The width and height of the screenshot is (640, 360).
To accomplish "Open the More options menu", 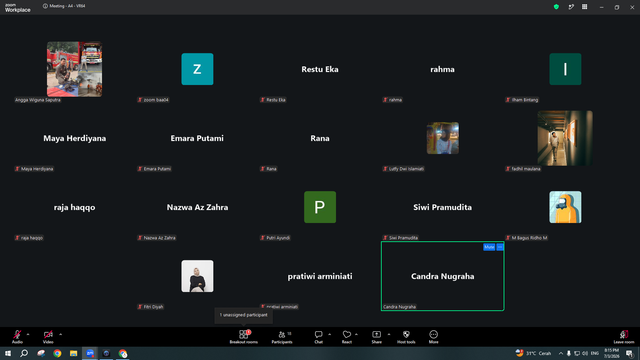I will pyautogui.click(x=433, y=337).
